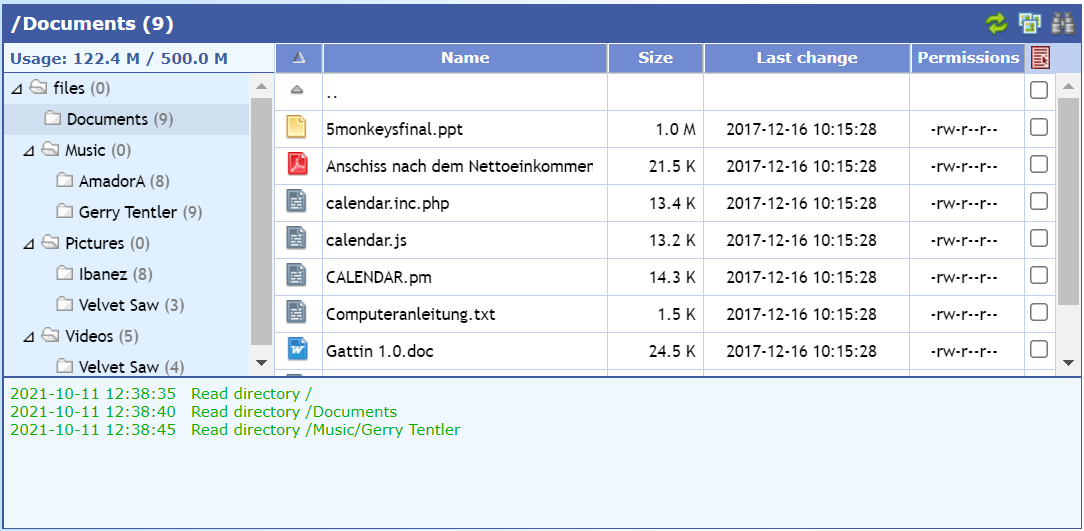
Task: Click the Documents folder icon in tree
Action: point(53,119)
